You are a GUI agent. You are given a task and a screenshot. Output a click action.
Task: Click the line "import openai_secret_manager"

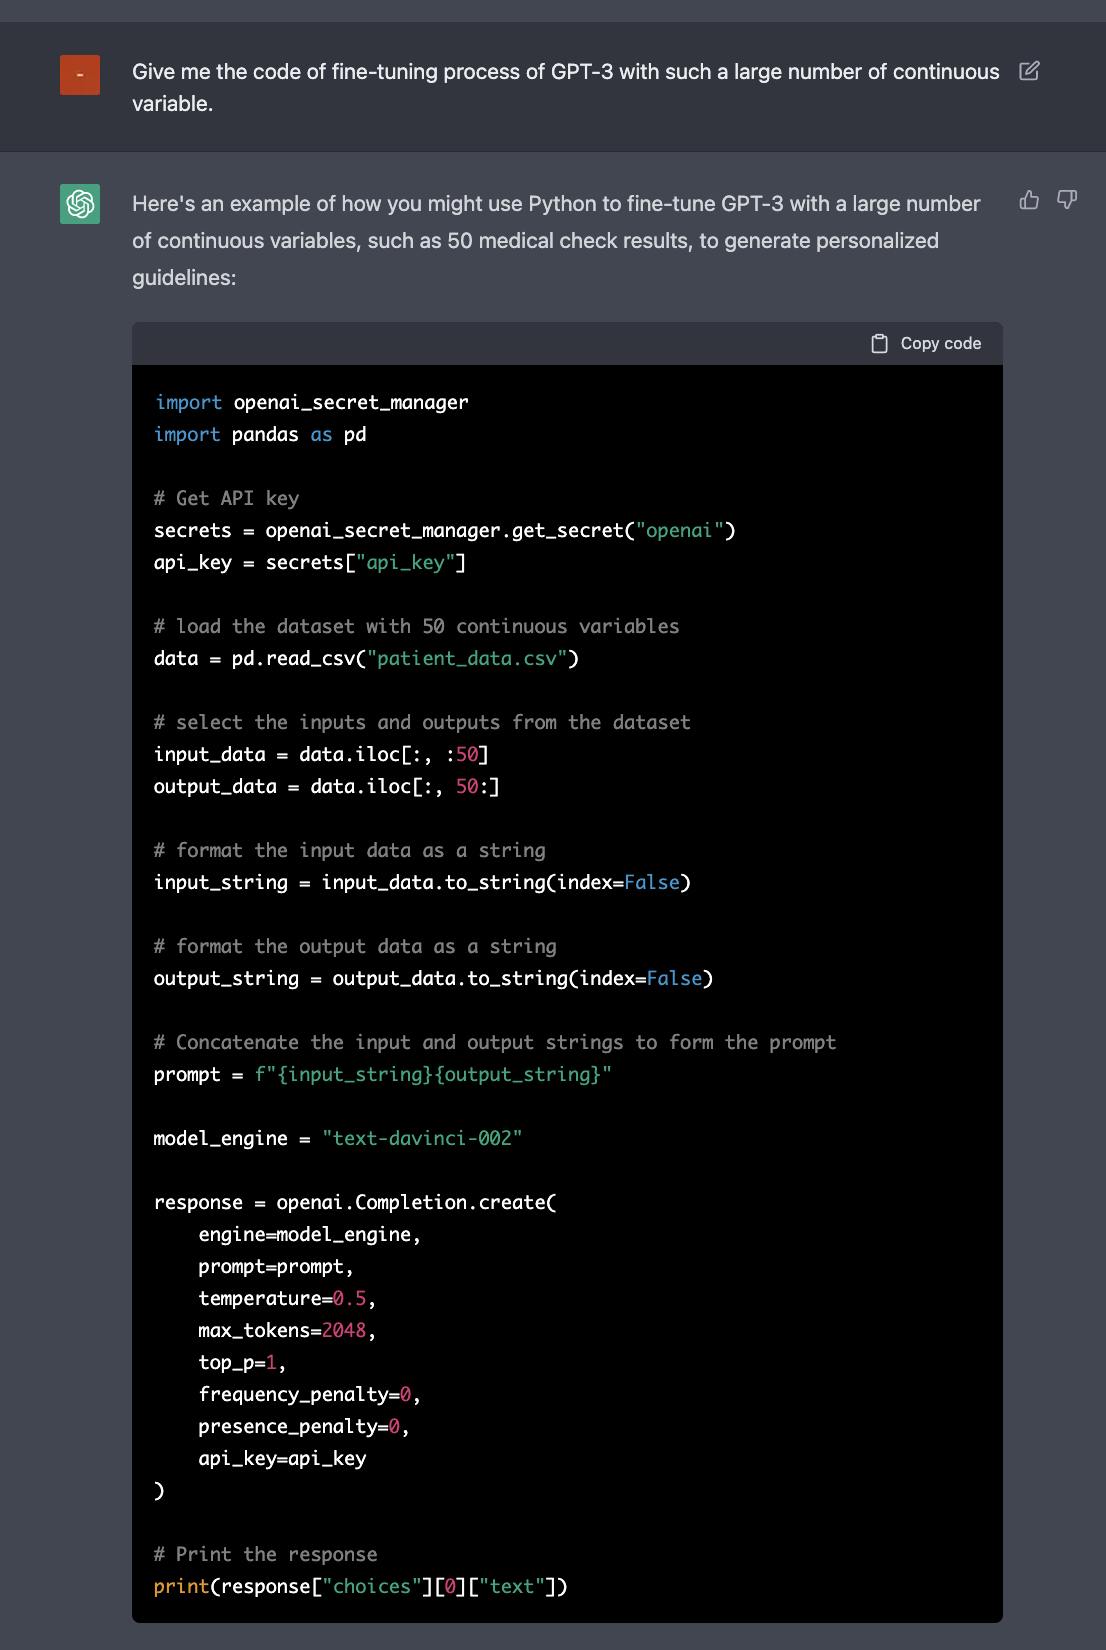pyautogui.click(x=311, y=402)
